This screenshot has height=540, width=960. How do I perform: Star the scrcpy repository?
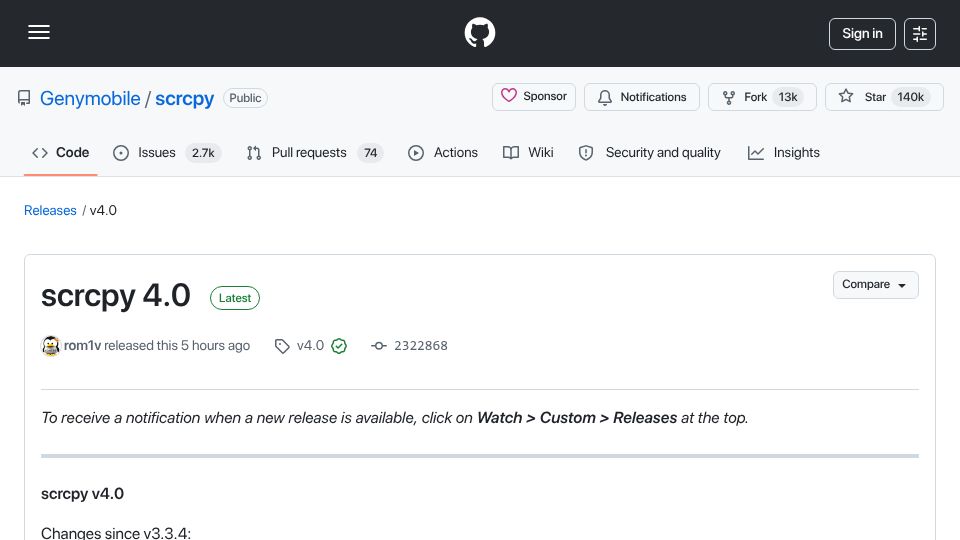(x=884, y=97)
